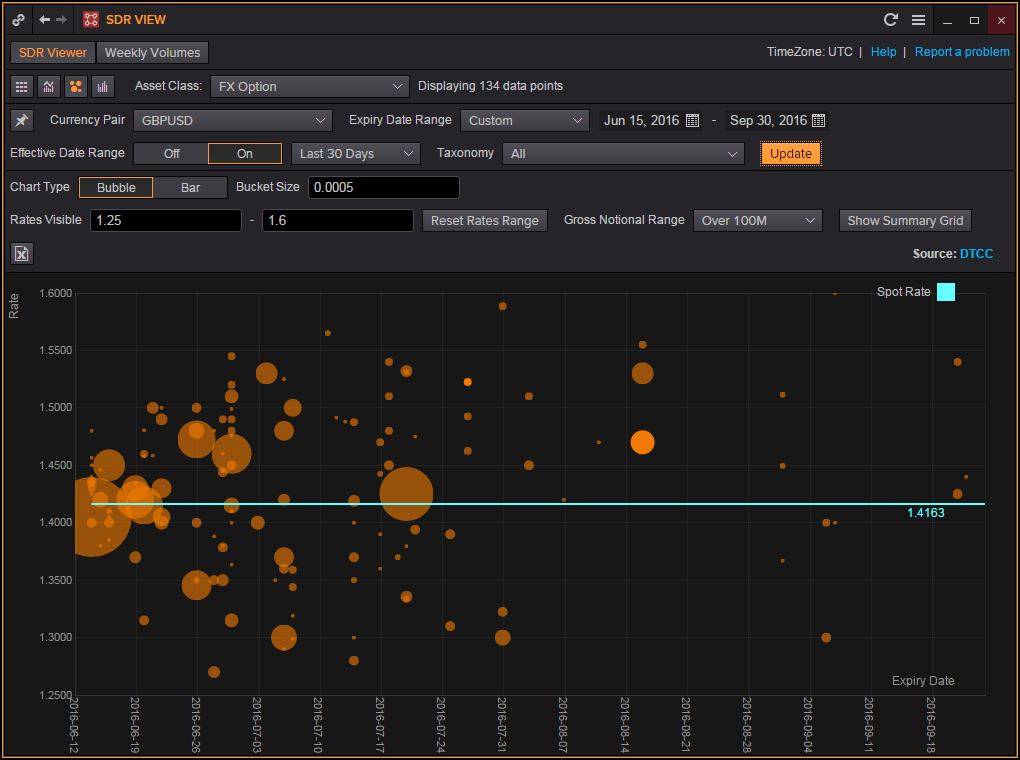Screen dimensions: 1020x760
Task: Click the Report a problem link
Action: pos(962,52)
